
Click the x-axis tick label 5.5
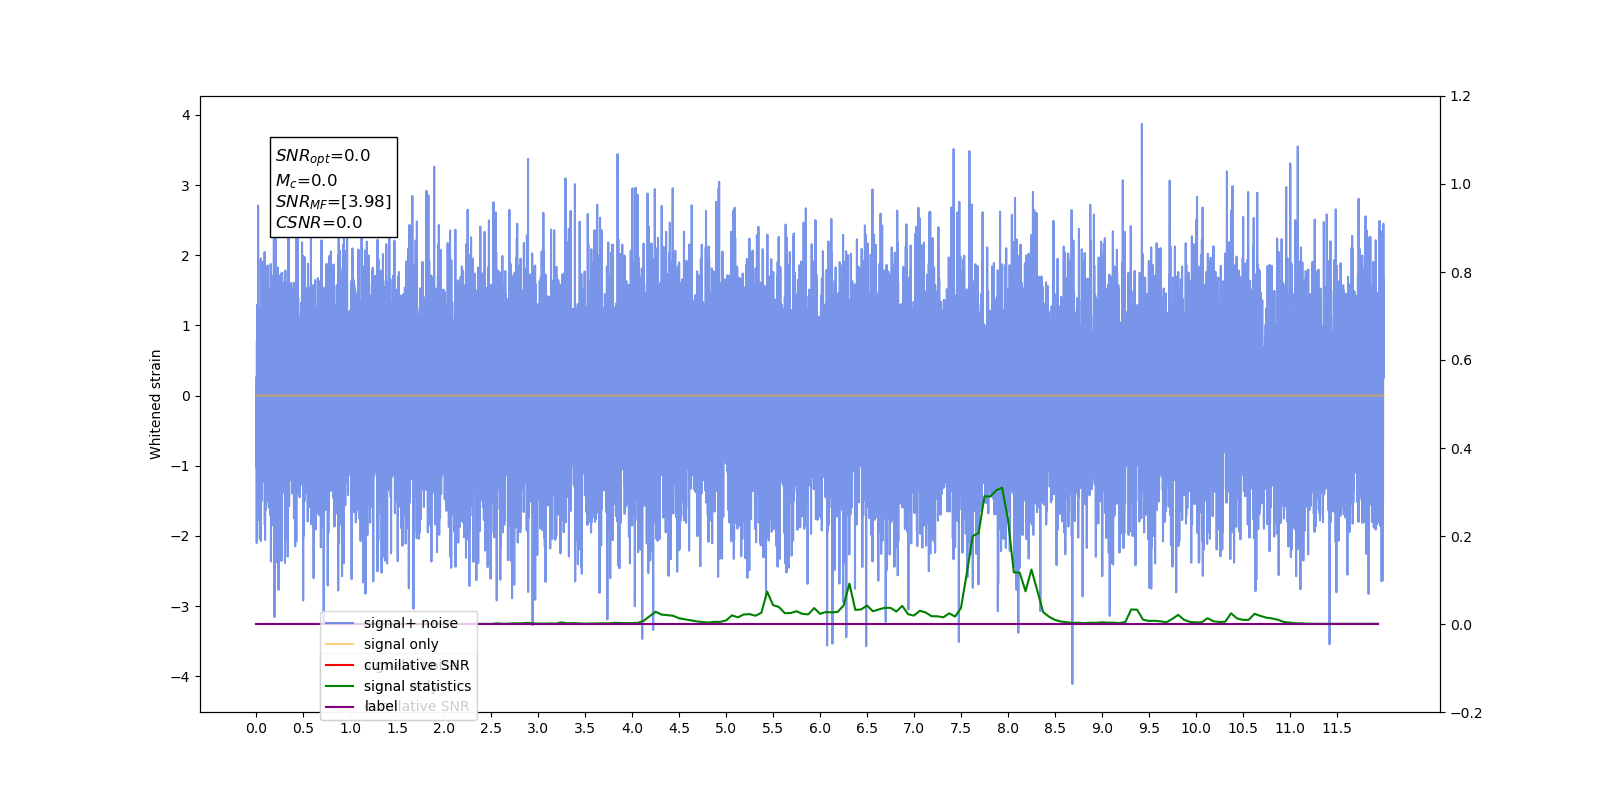[x=773, y=728]
